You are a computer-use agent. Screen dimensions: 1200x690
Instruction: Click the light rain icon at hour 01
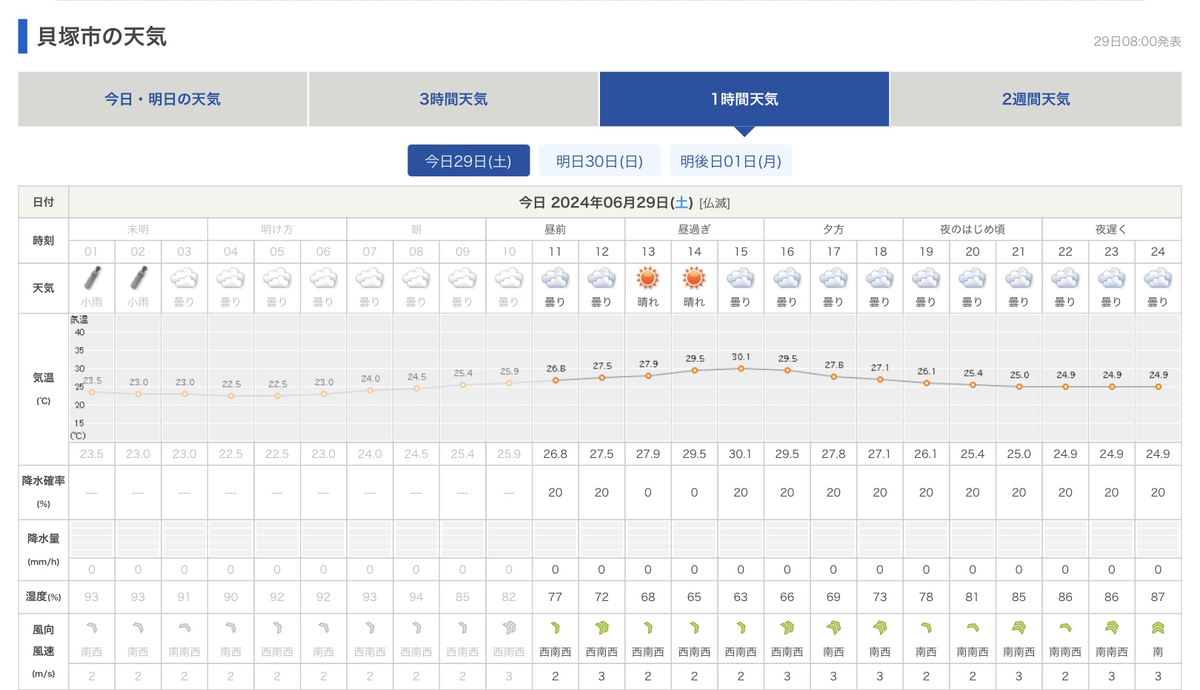coord(92,278)
